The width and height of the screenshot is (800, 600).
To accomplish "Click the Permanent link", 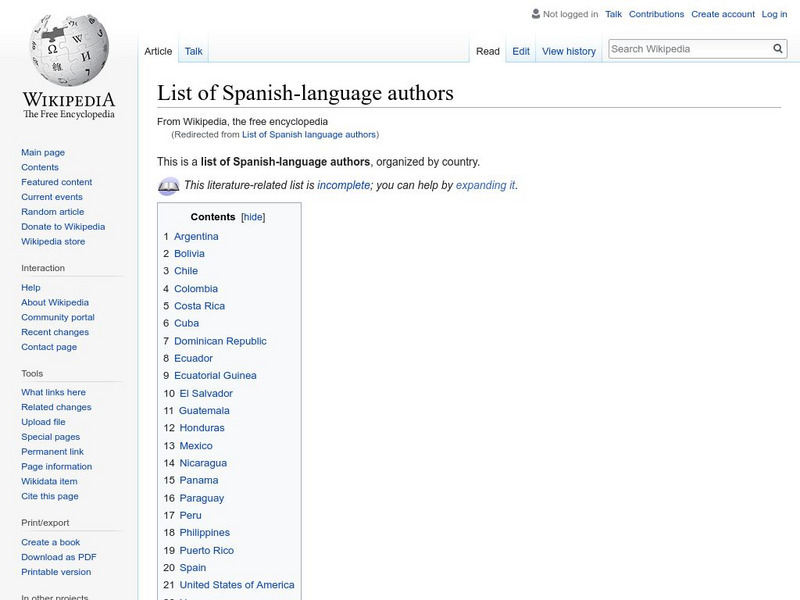I will [x=52, y=451].
